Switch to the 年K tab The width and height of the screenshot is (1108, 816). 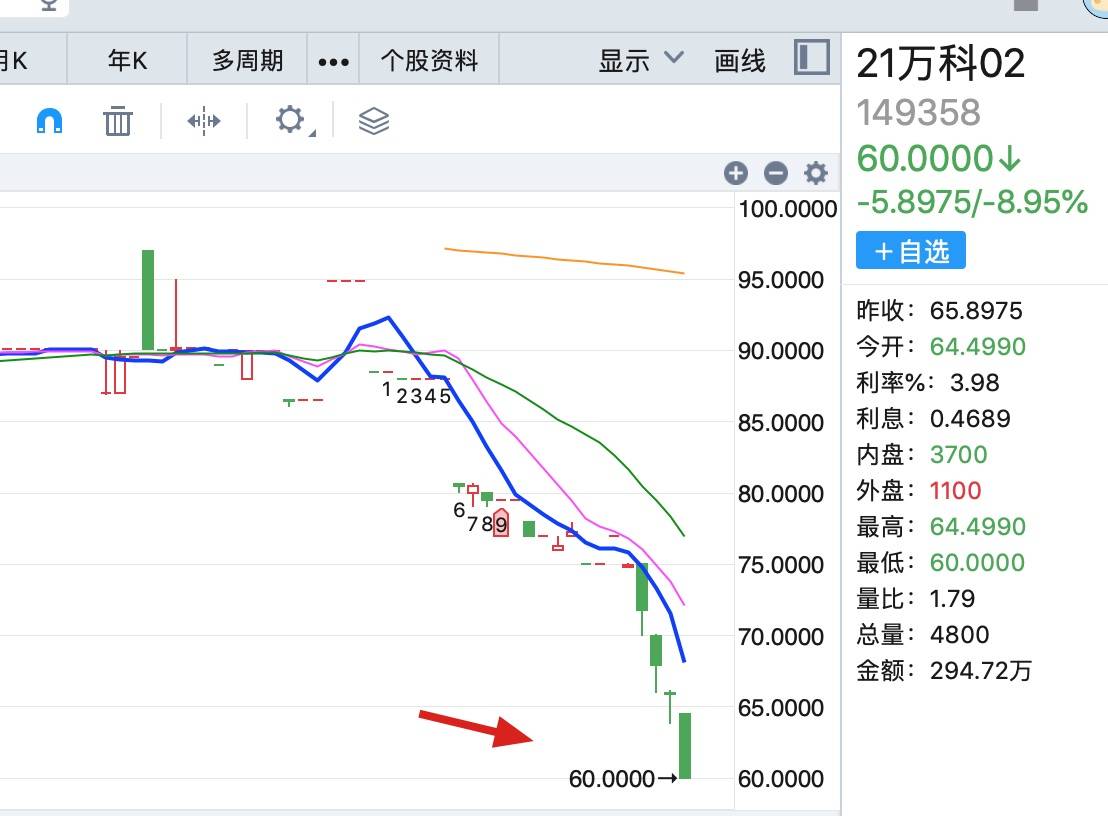coord(127,60)
